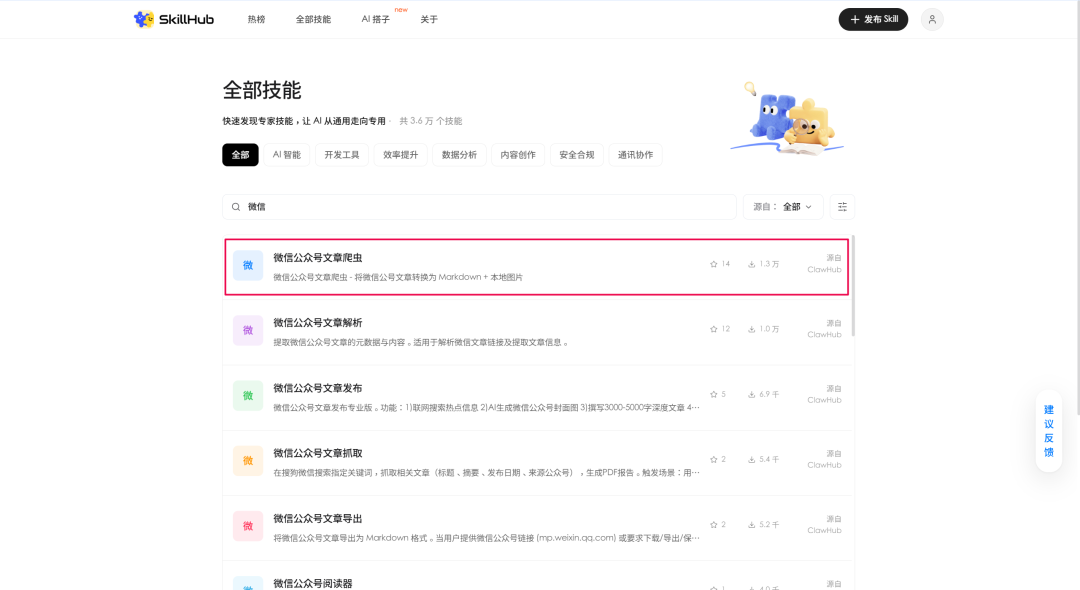Open 微信公众号文章抓取 skill title
The height and width of the screenshot is (590, 1080).
[x=318, y=453]
